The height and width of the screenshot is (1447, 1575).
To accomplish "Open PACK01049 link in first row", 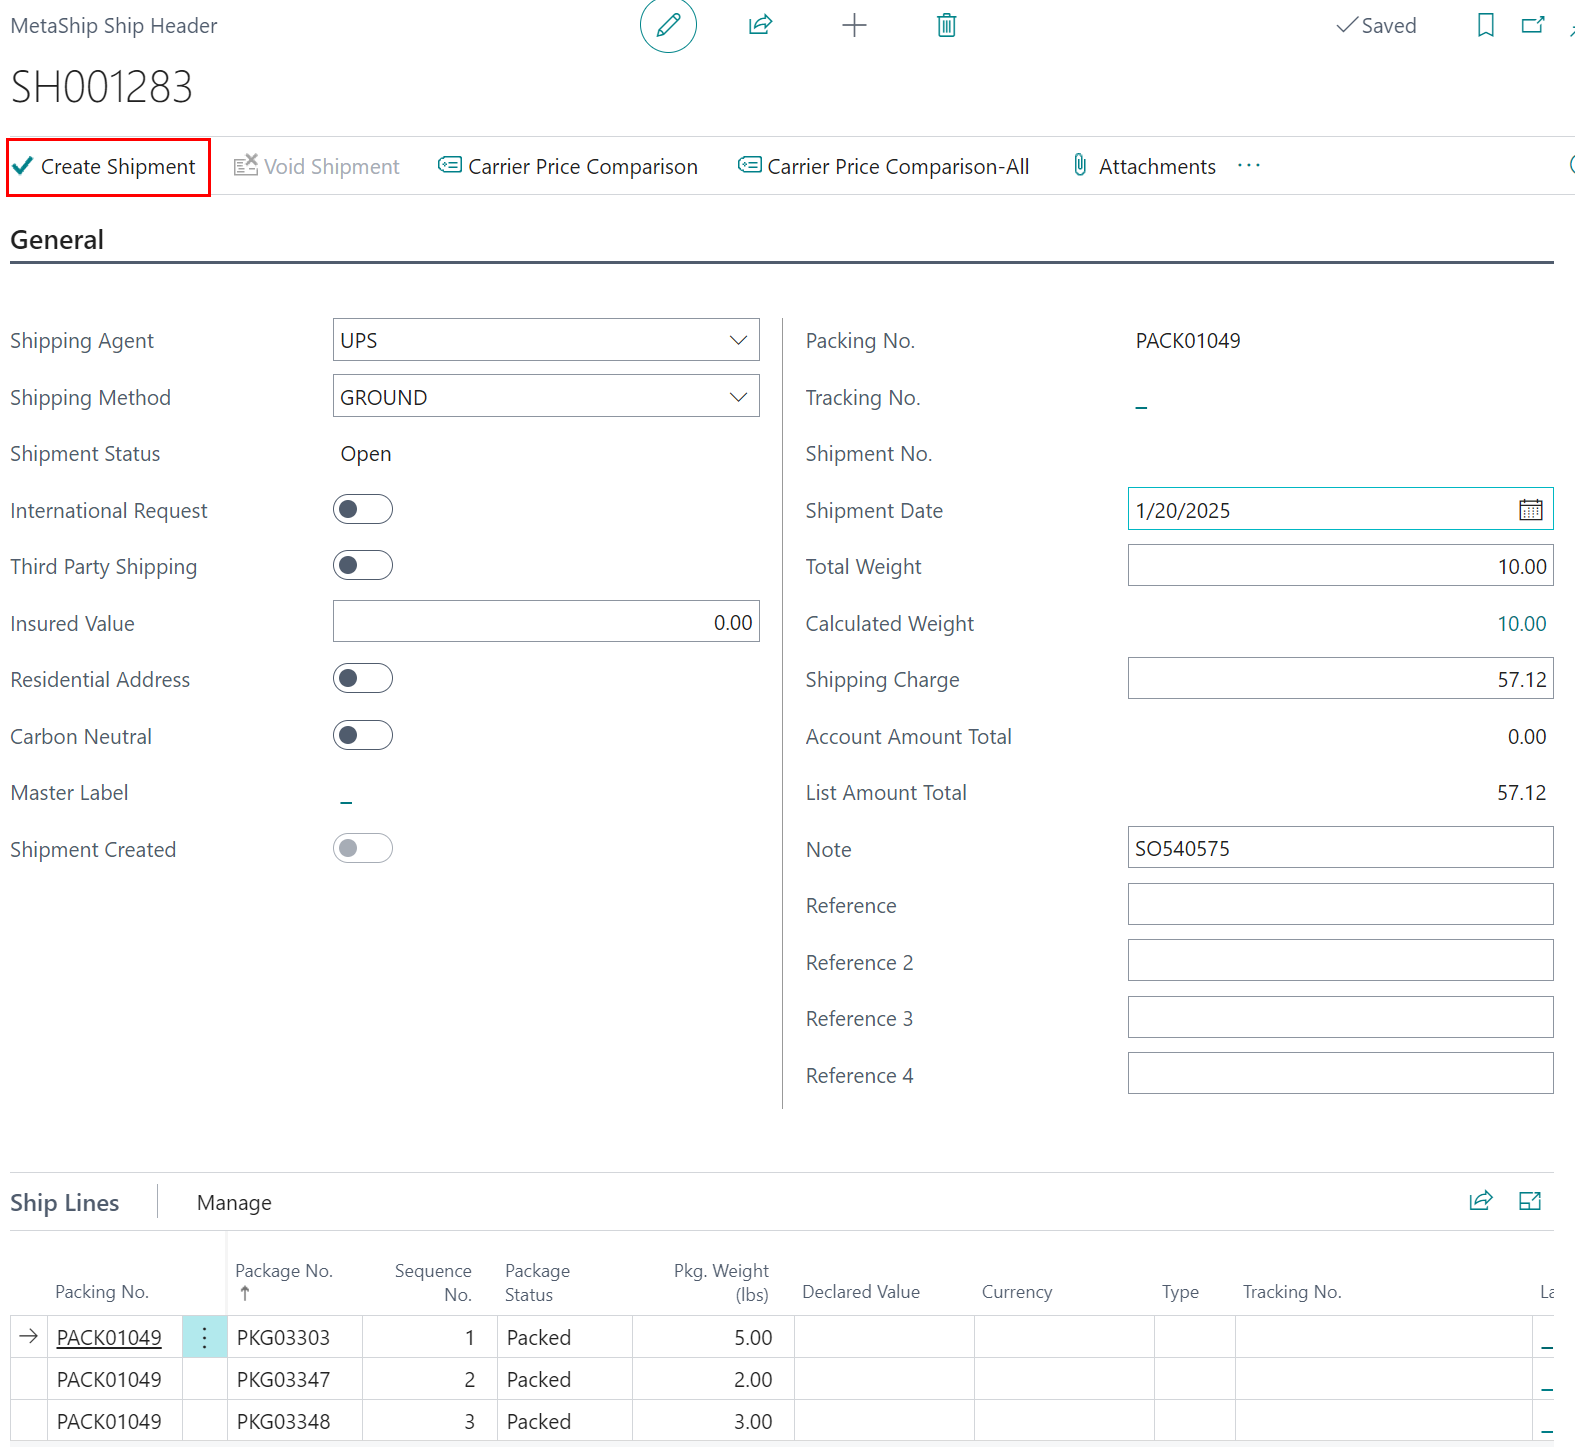I will pyautogui.click(x=109, y=1337).
